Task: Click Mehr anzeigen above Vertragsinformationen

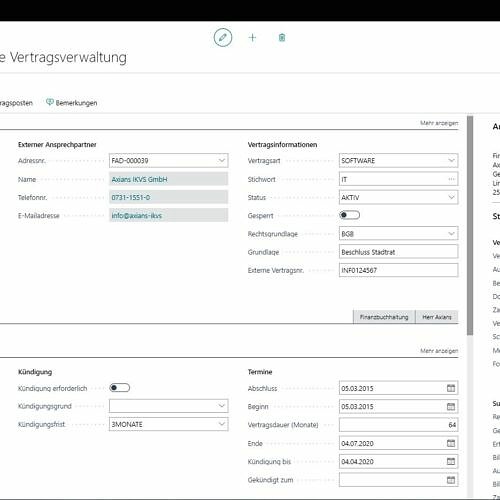Action: pos(439,123)
